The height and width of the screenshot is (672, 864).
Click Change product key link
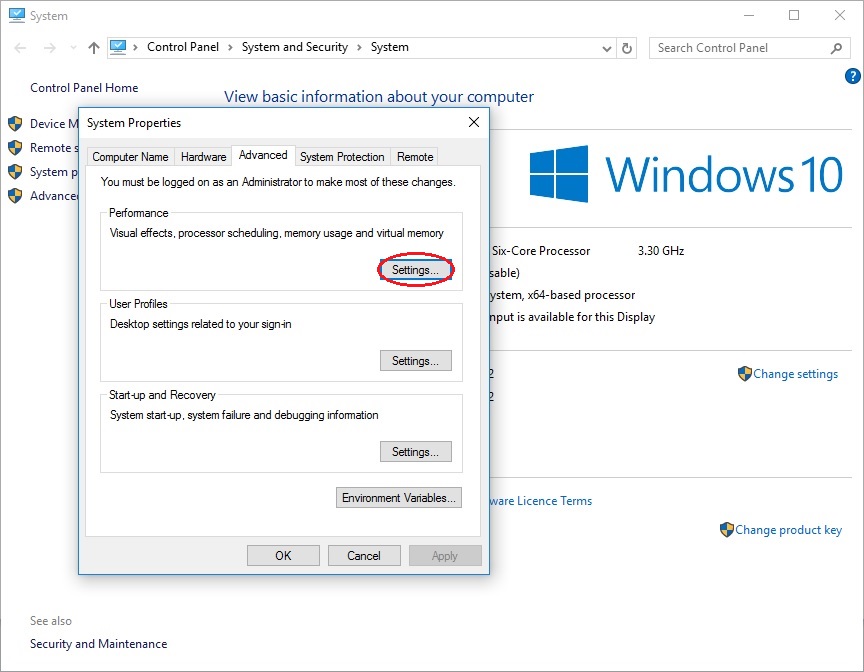788,530
